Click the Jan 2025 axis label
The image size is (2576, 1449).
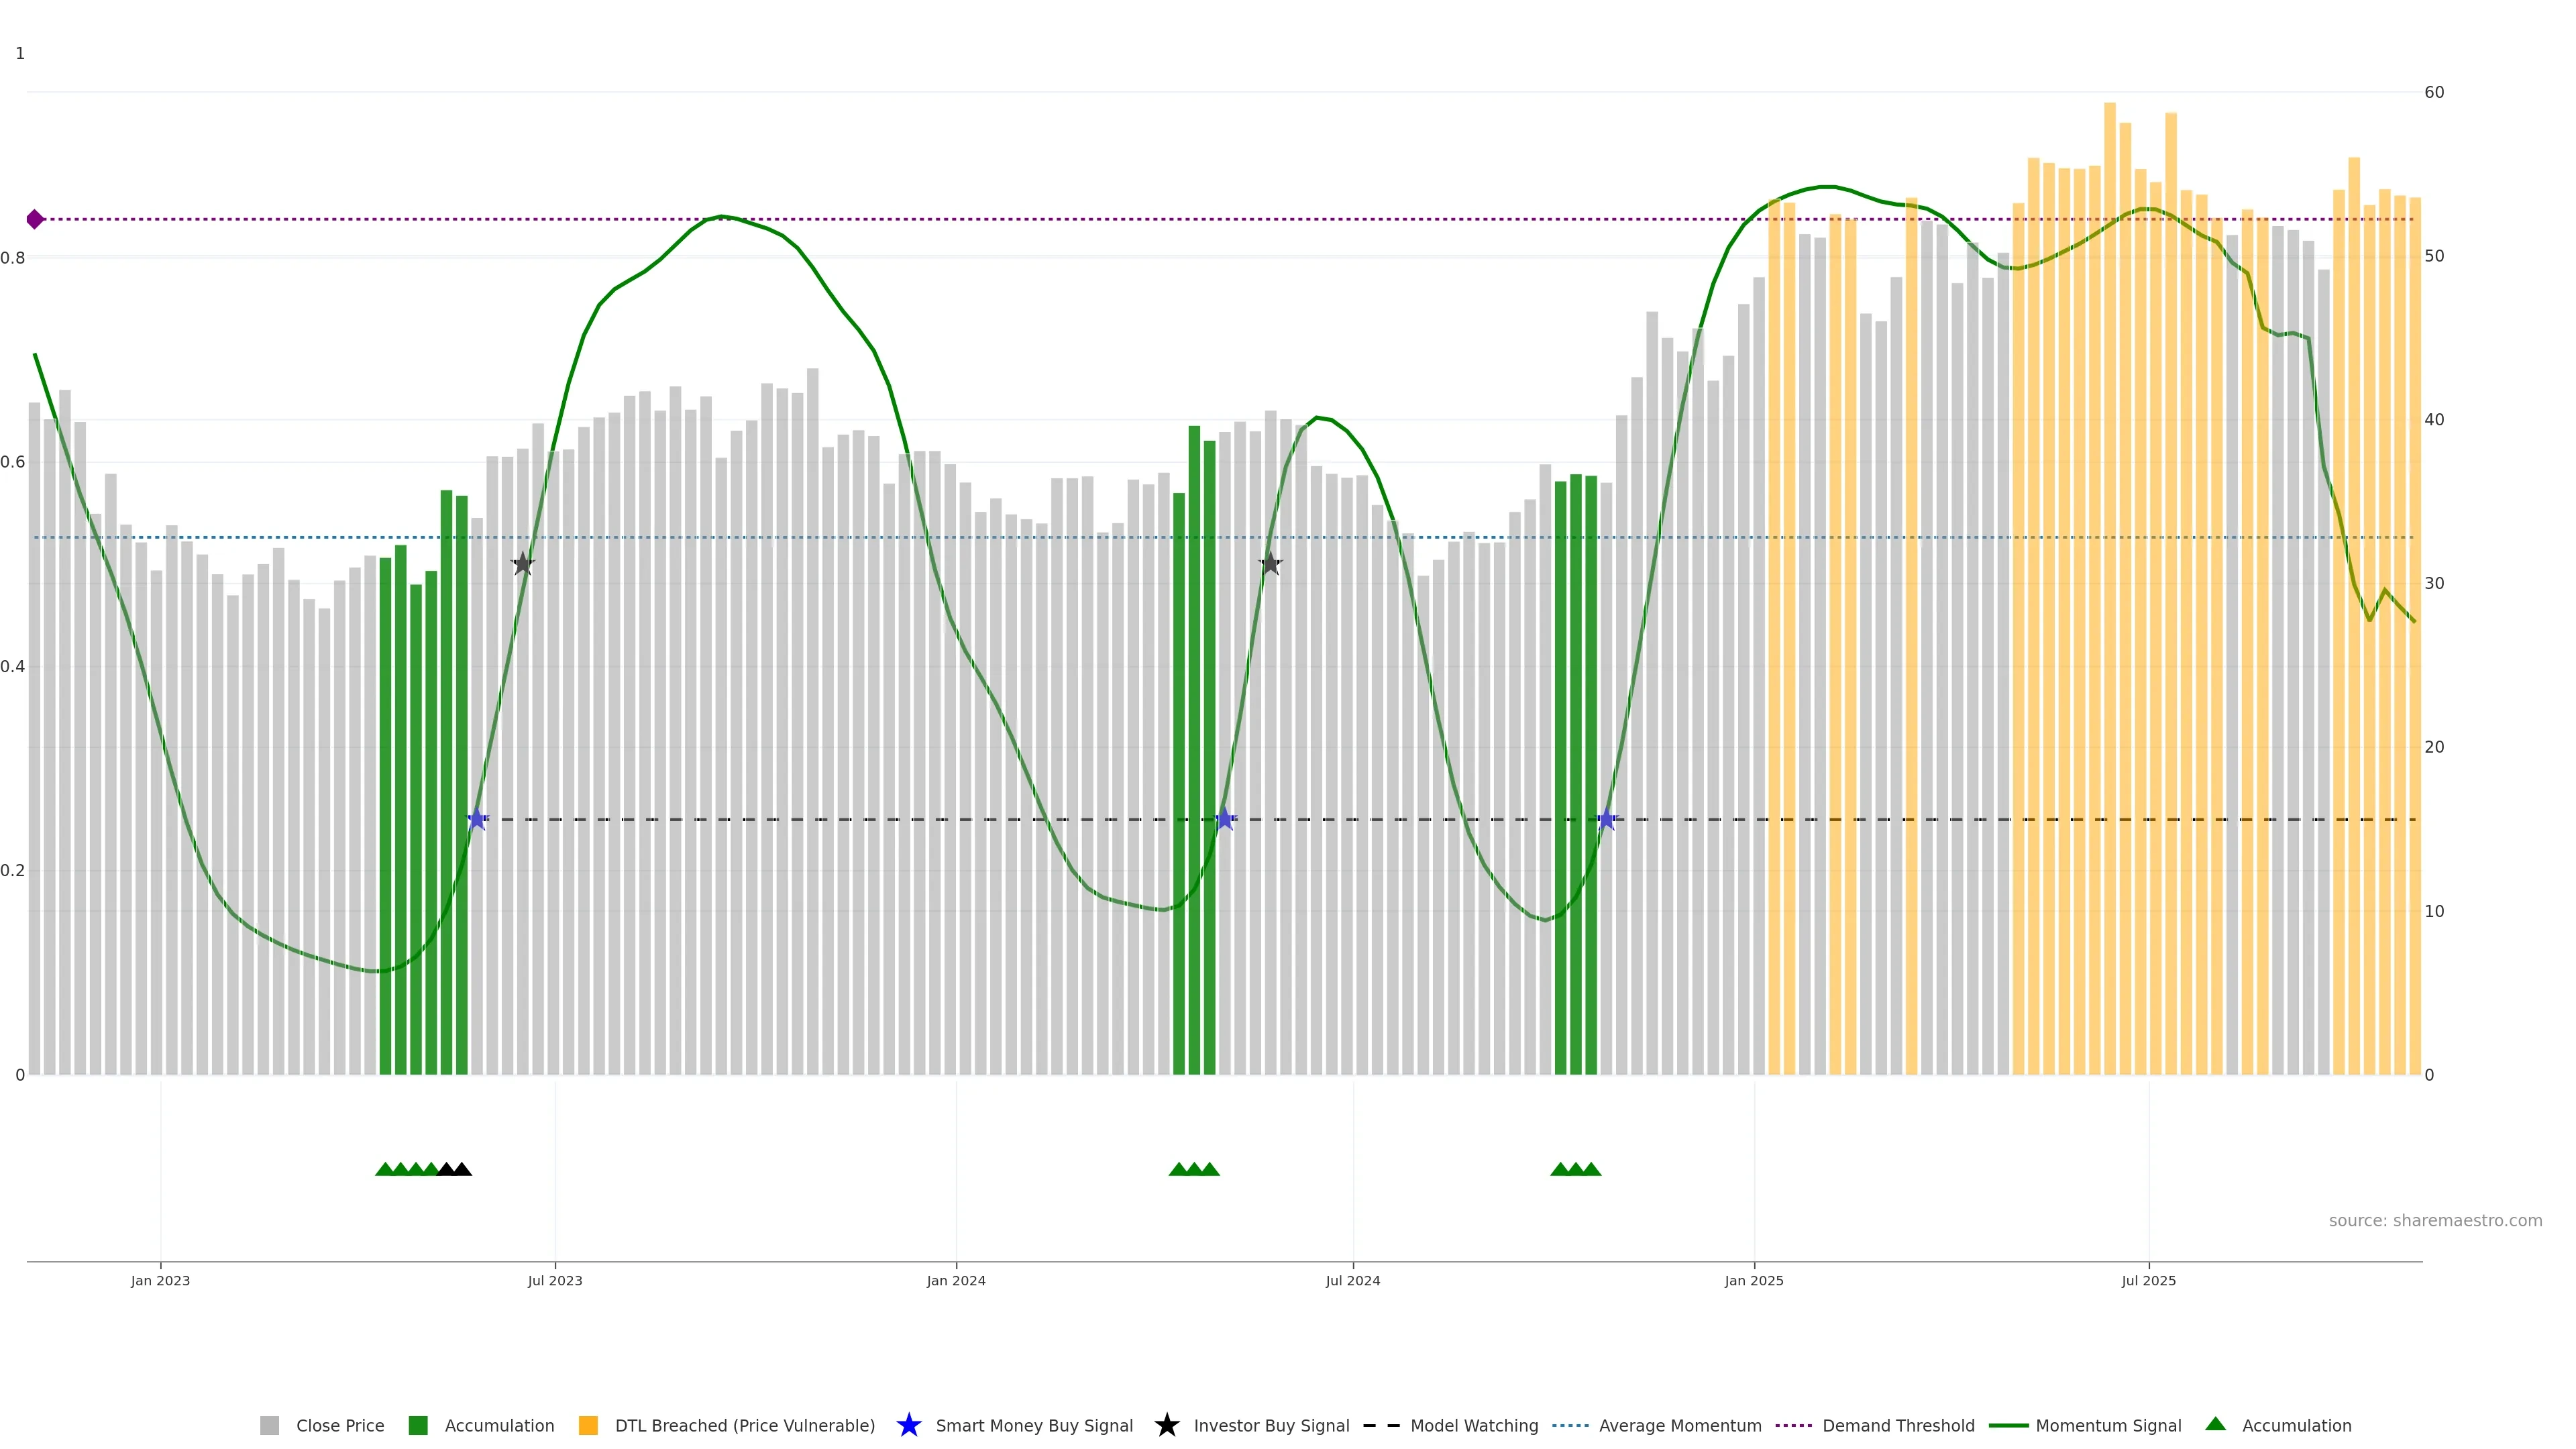click(1753, 1280)
